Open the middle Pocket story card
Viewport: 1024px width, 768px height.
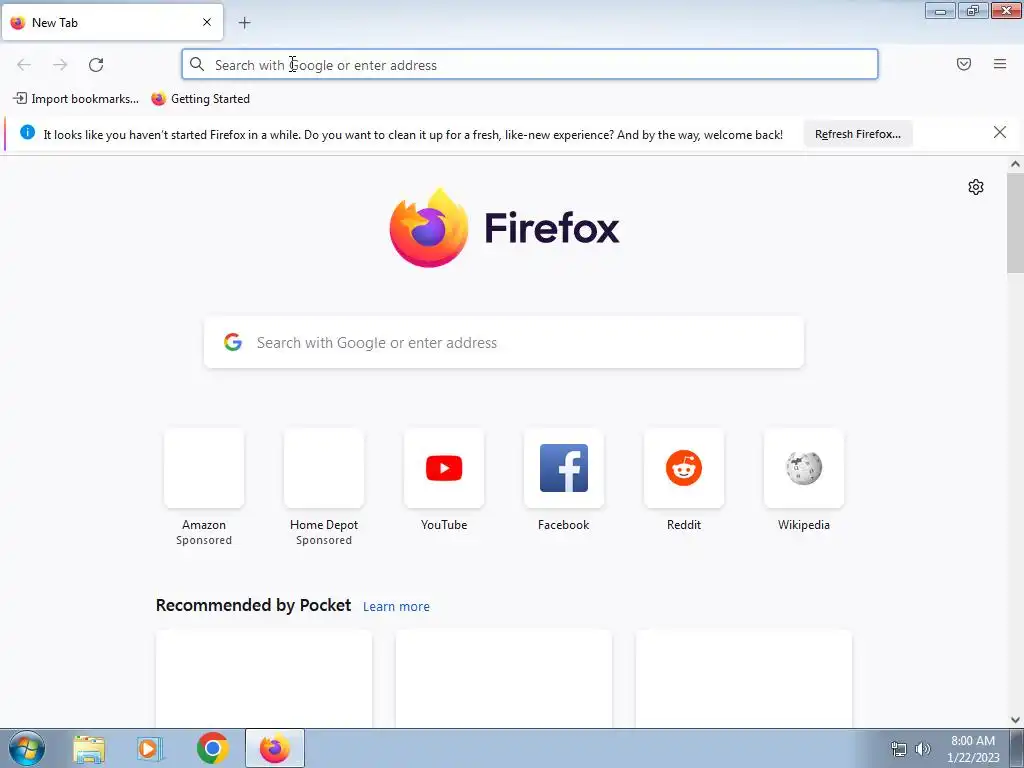pos(504,679)
